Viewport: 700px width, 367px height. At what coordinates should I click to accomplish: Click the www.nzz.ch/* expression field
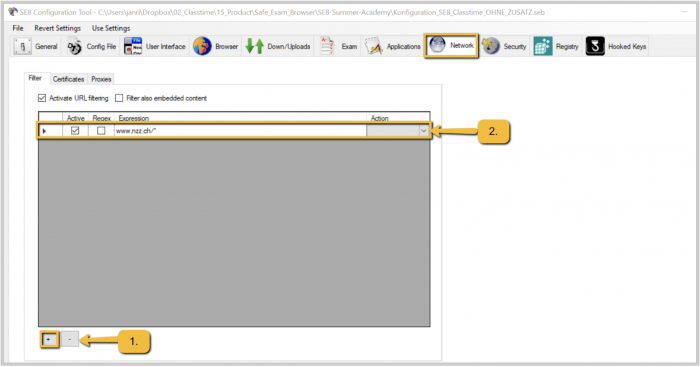click(240, 130)
